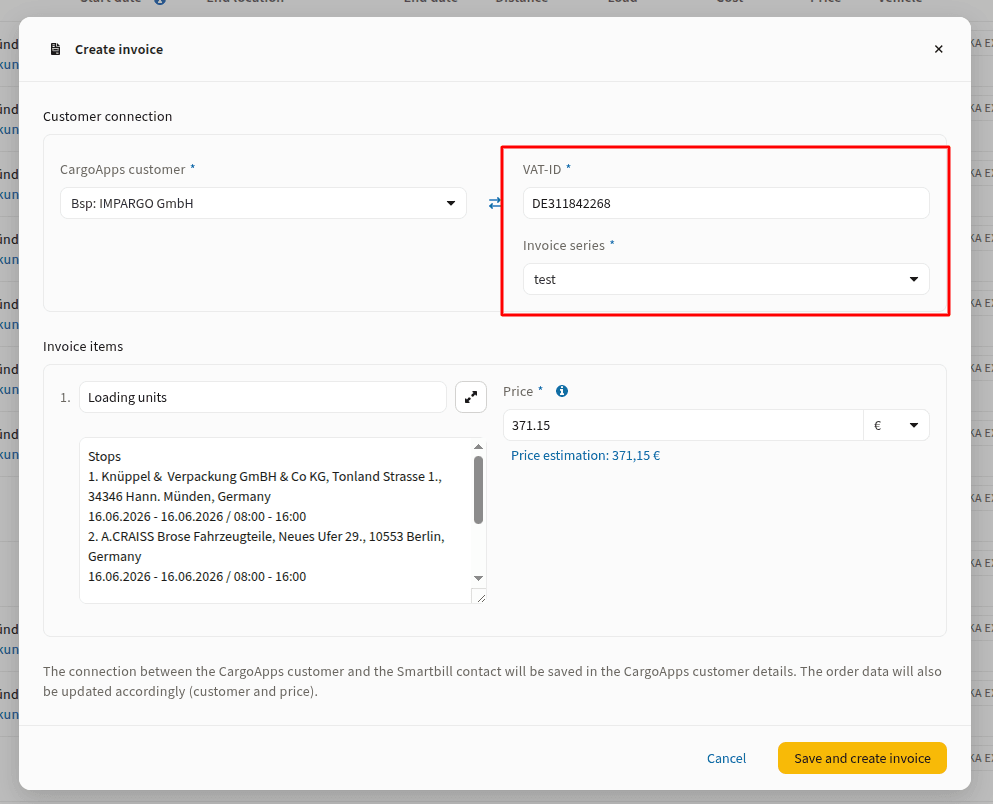This screenshot has height=804, width=993.
Task: Click the Stops description text area
Action: (x=276, y=520)
